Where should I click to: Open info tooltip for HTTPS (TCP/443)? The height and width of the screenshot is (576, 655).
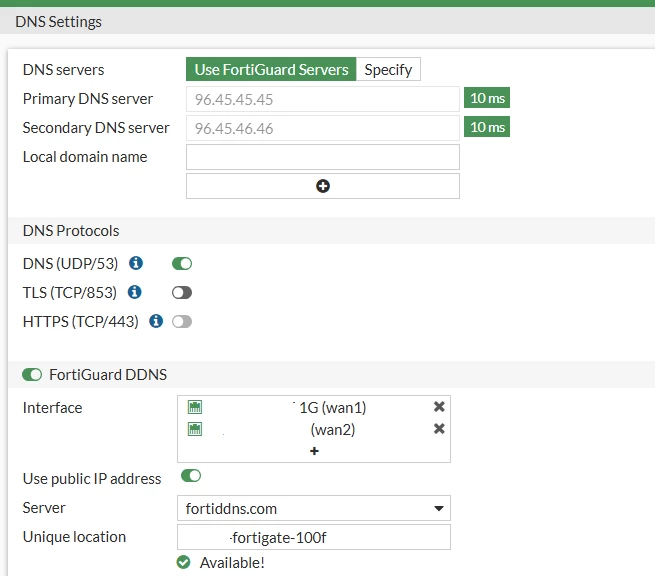[x=156, y=321]
